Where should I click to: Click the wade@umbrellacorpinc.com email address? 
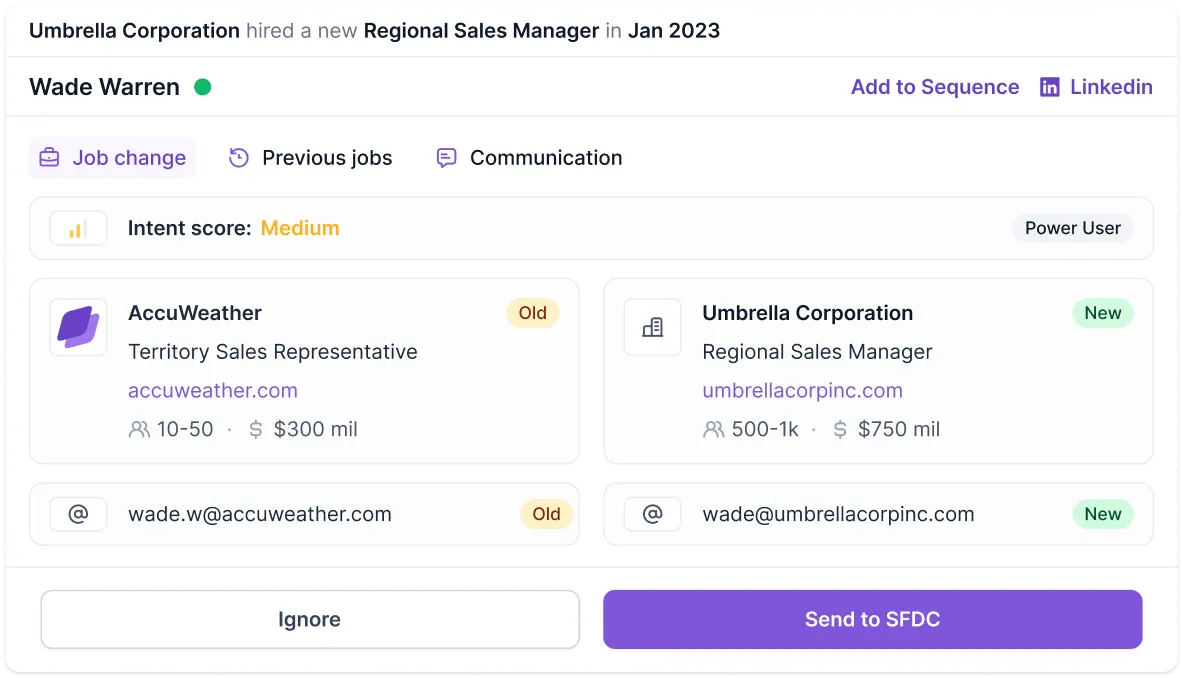click(838, 514)
